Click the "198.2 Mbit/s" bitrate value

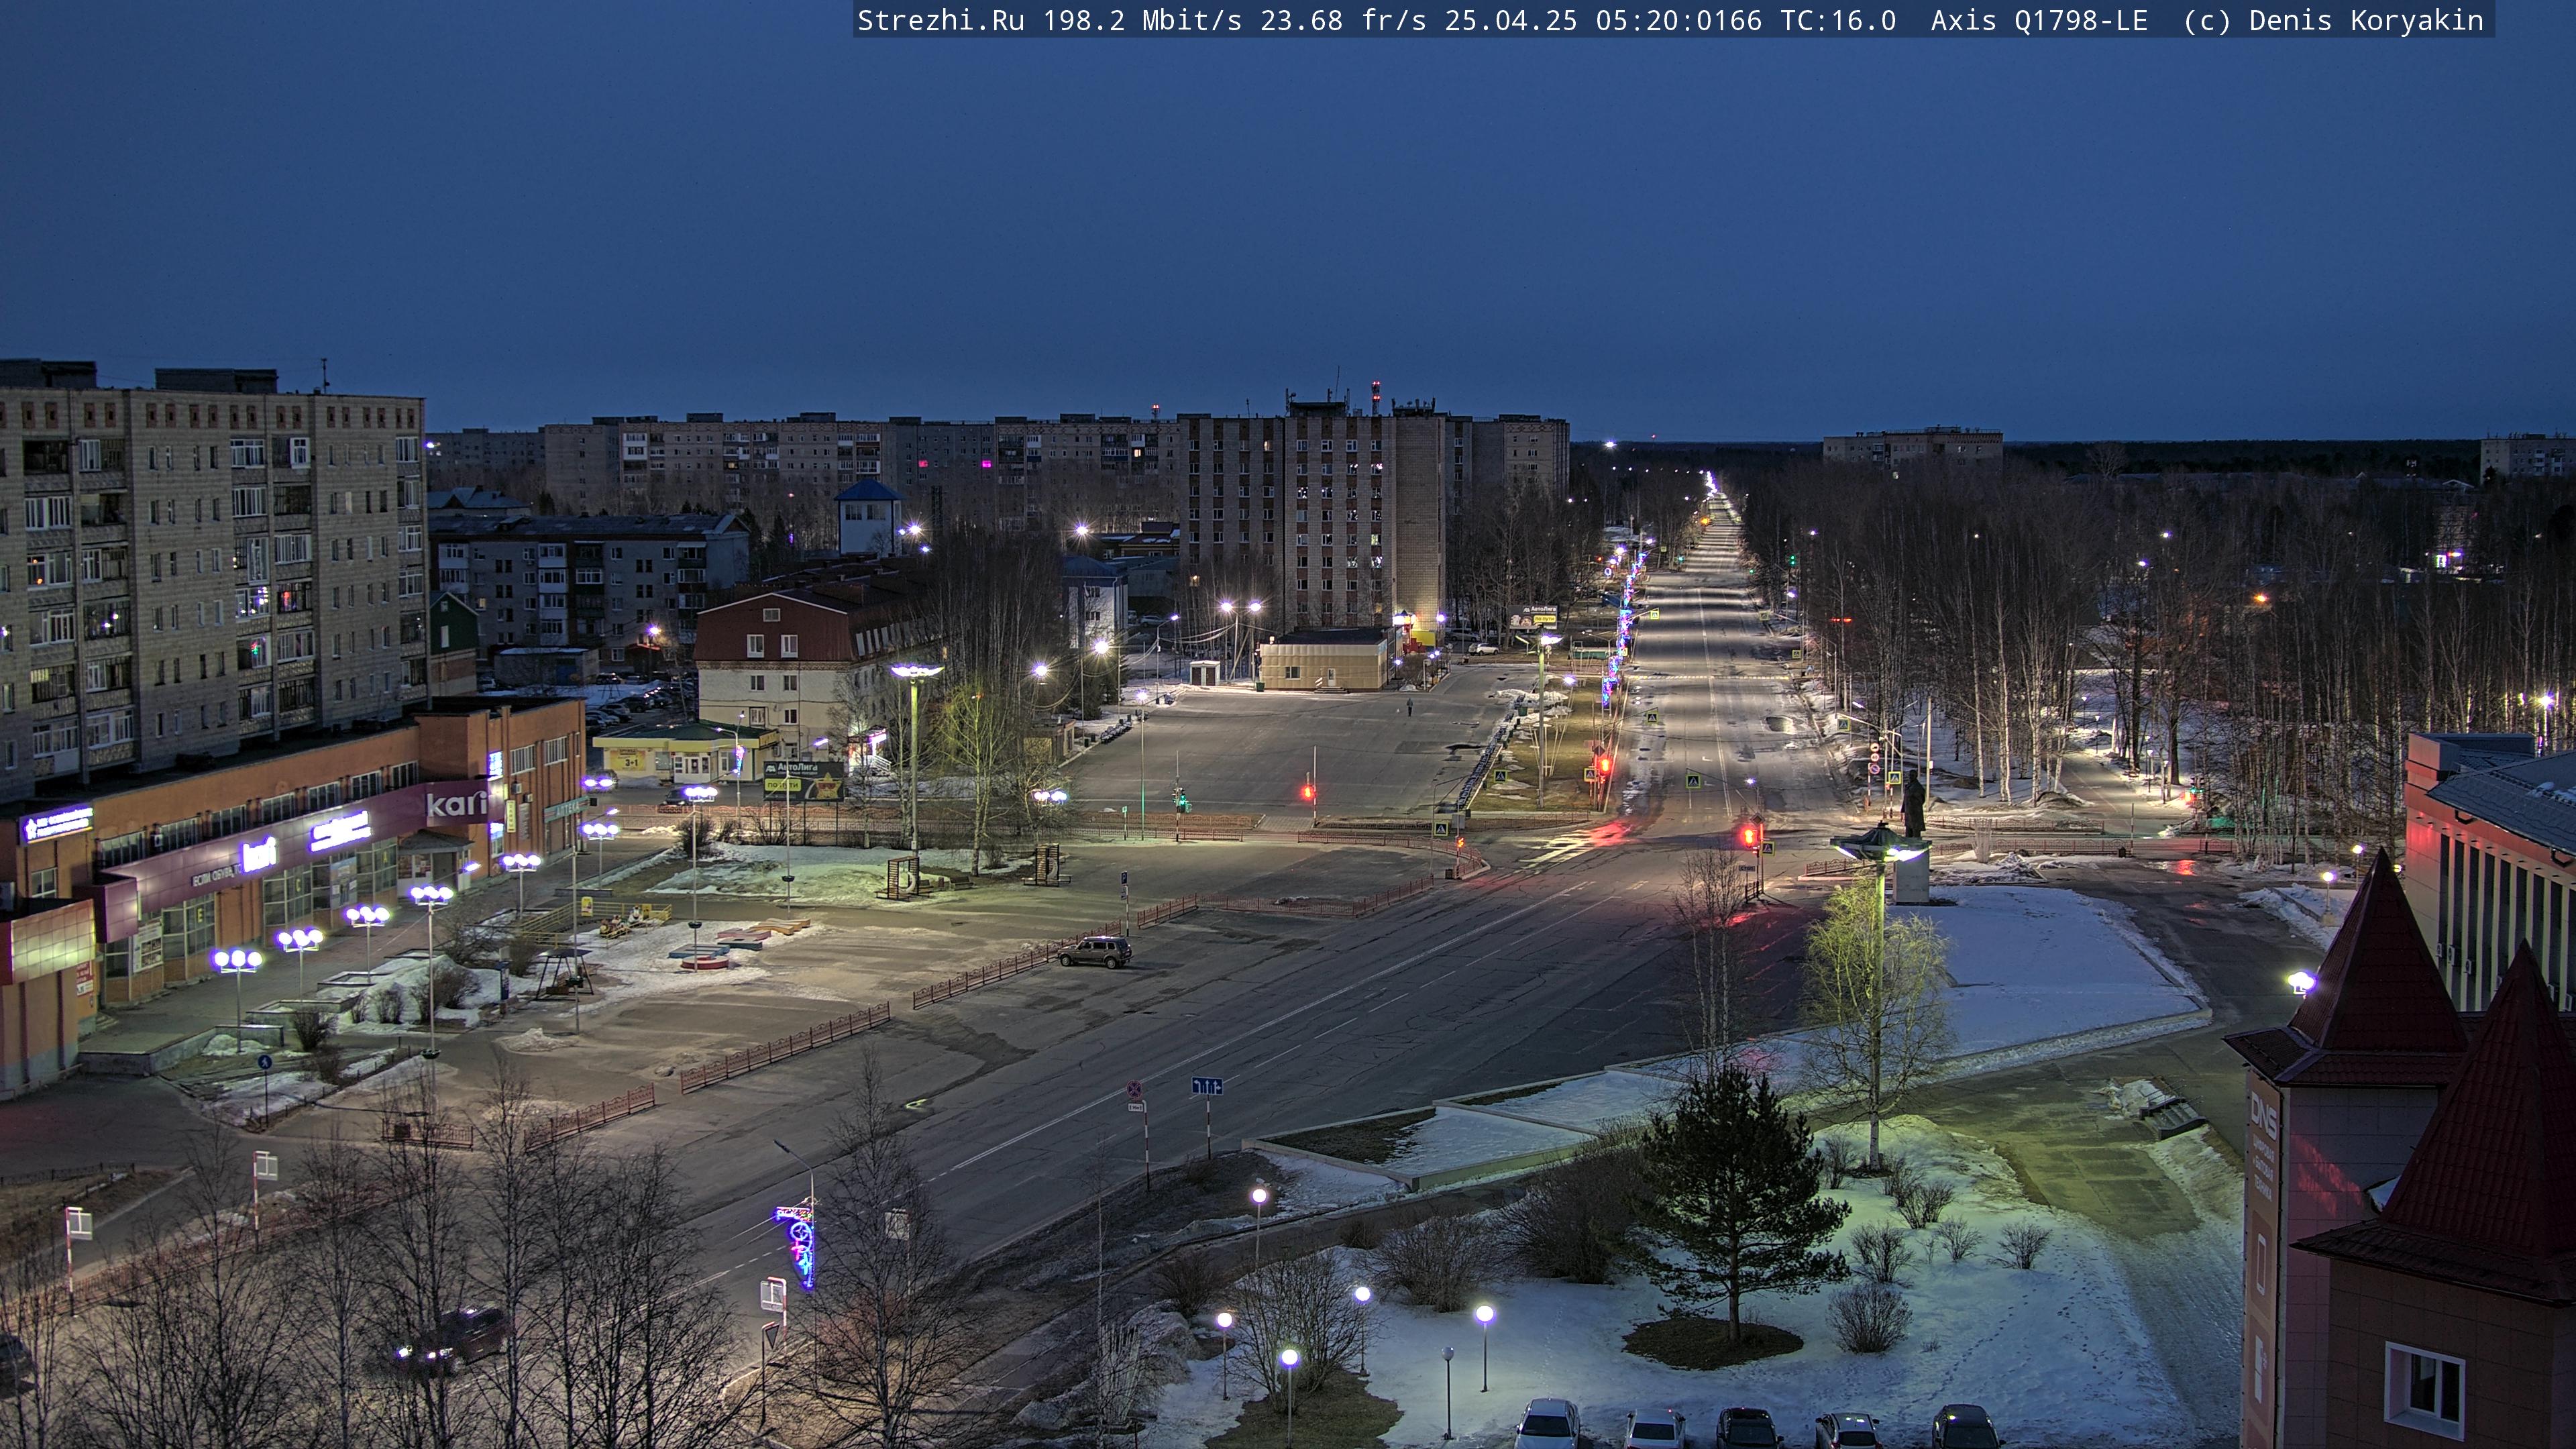pos(1143,21)
